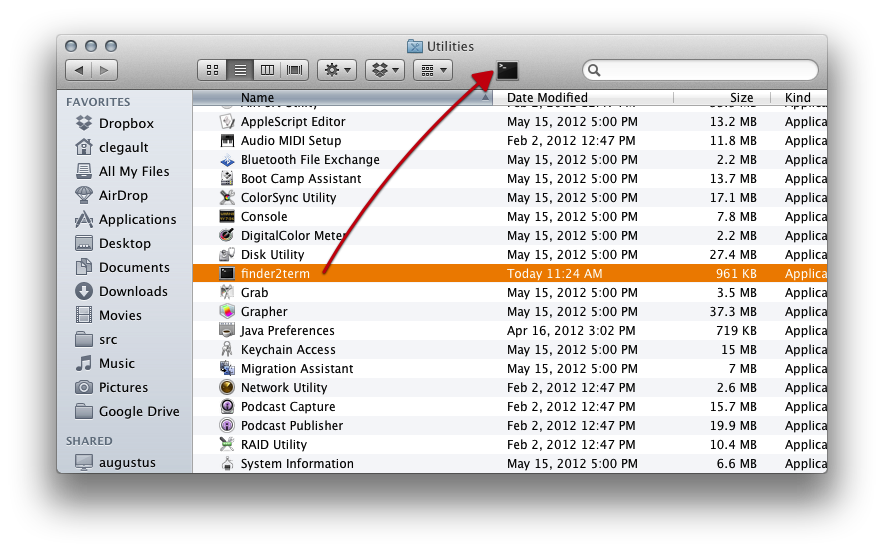The image size is (884, 552).
Task: Select DigitalColor Meter in the list
Action: click(510, 236)
